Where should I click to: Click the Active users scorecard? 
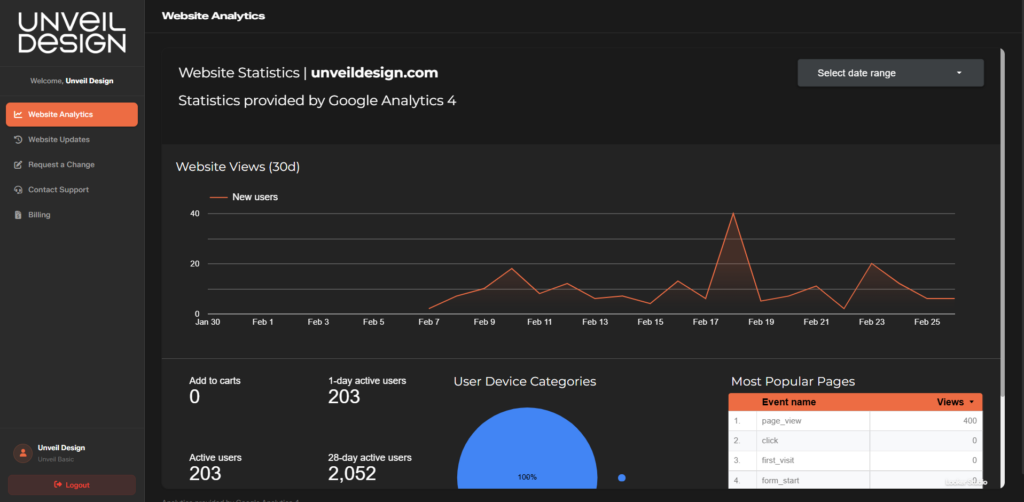(x=215, y=467)
